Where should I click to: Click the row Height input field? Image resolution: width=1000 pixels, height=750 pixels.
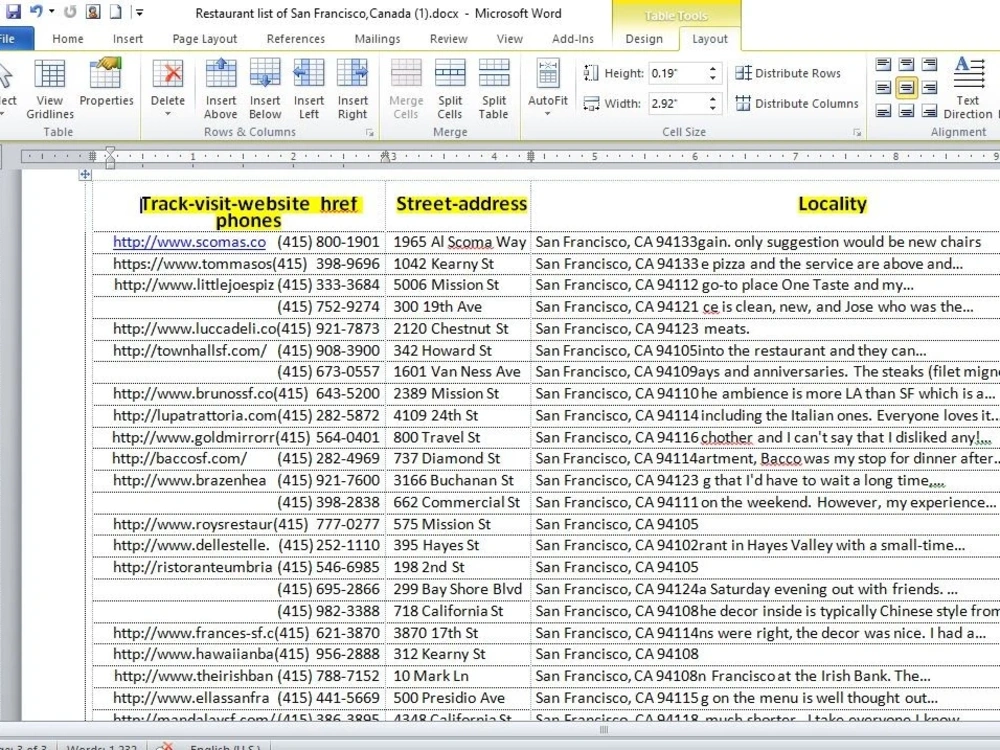pyautogui.click(x=676, y=73)
